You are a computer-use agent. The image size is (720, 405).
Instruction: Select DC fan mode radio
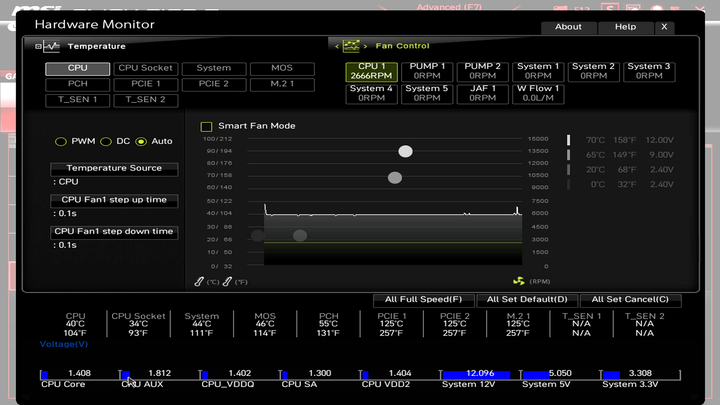(106, 141)
